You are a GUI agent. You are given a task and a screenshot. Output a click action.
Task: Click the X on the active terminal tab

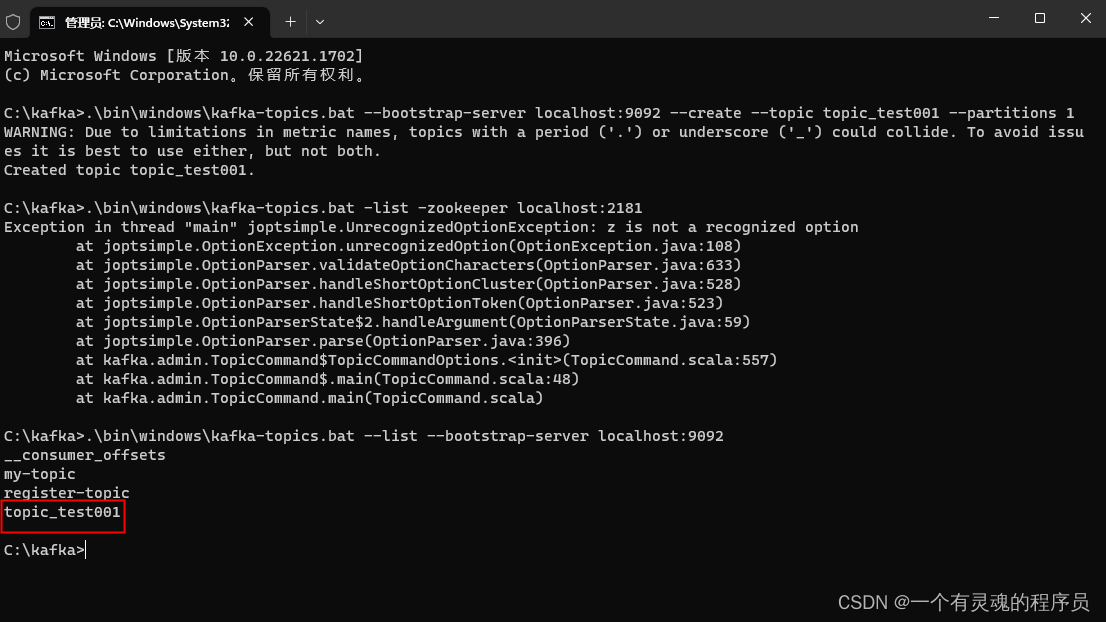(249, 20)
